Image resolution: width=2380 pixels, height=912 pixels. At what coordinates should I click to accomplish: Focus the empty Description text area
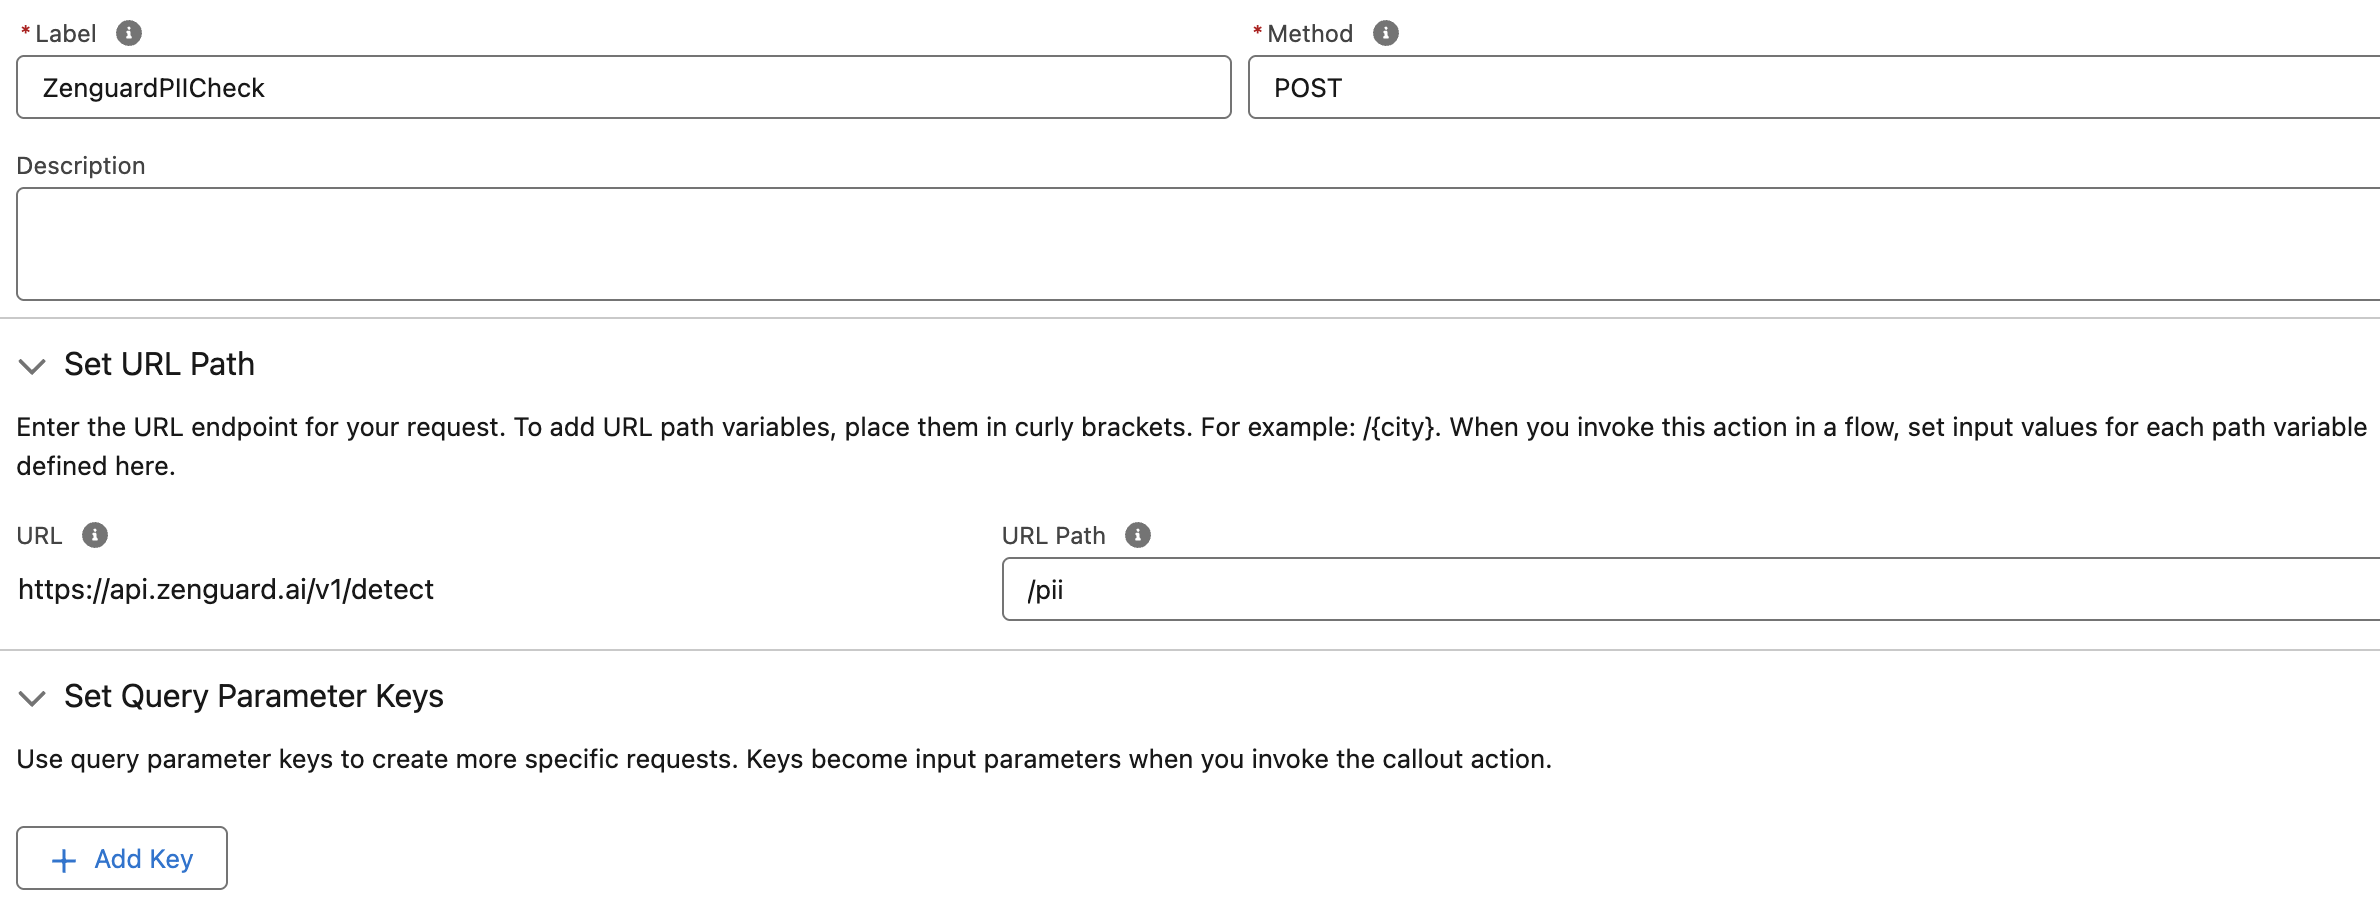(1198, 244)
